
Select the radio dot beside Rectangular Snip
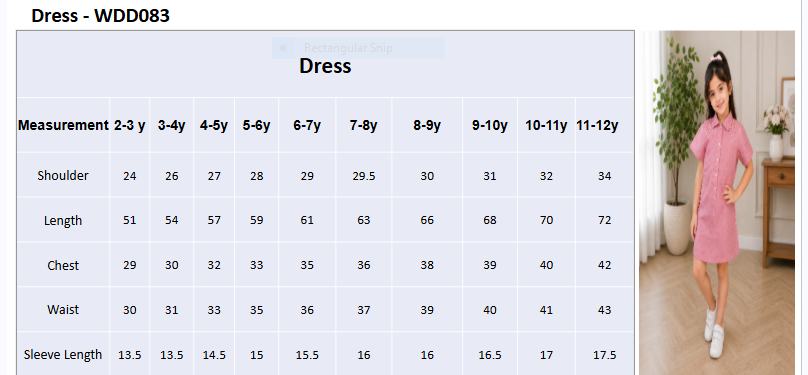click(282, 48)
